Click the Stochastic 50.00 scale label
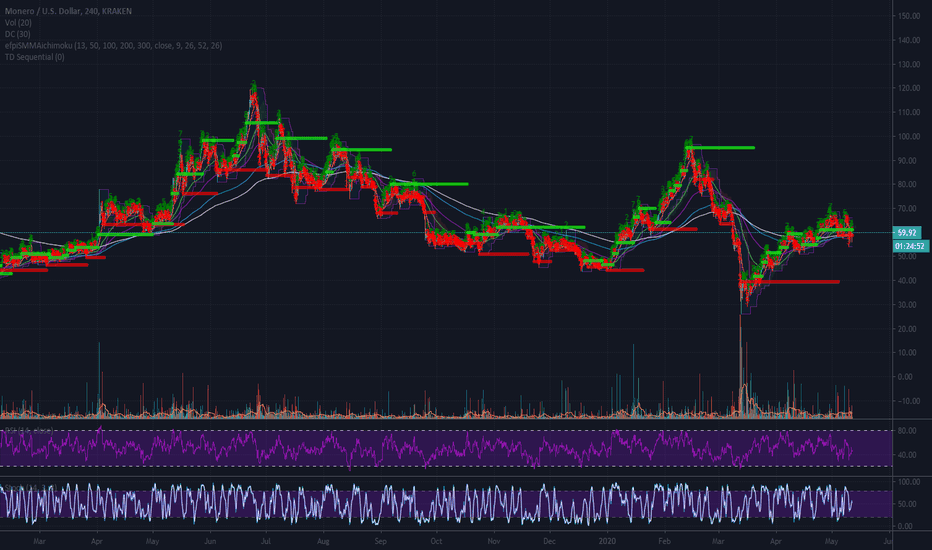This screenshot has height=550, width=932. pos(906,504)
